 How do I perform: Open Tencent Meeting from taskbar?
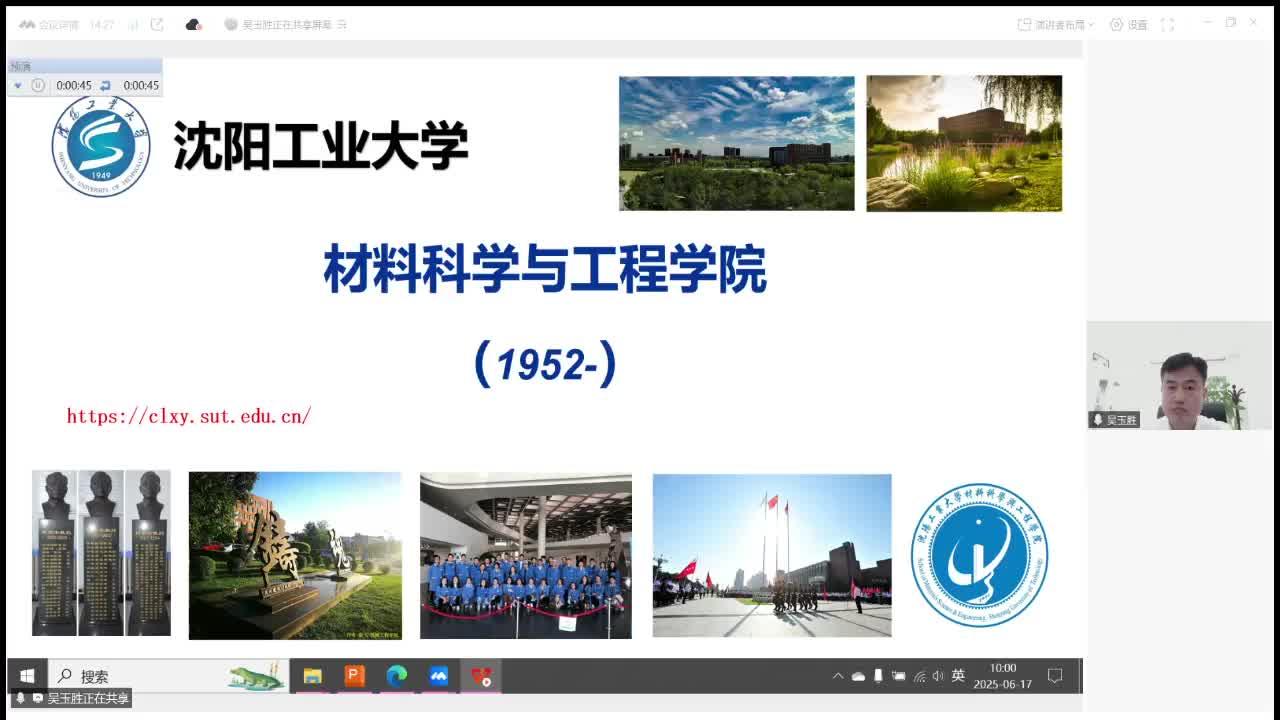point(439,676)
